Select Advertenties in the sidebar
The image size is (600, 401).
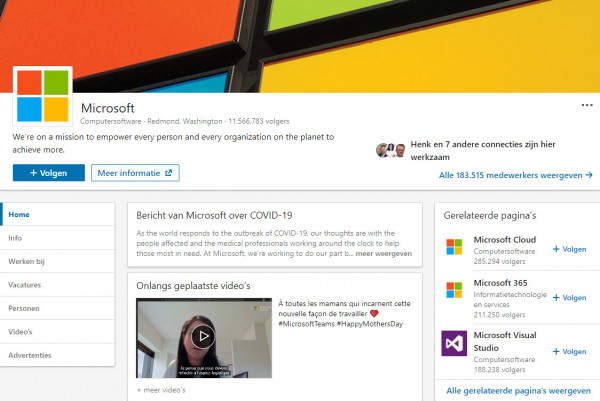(x=57, y=355)
